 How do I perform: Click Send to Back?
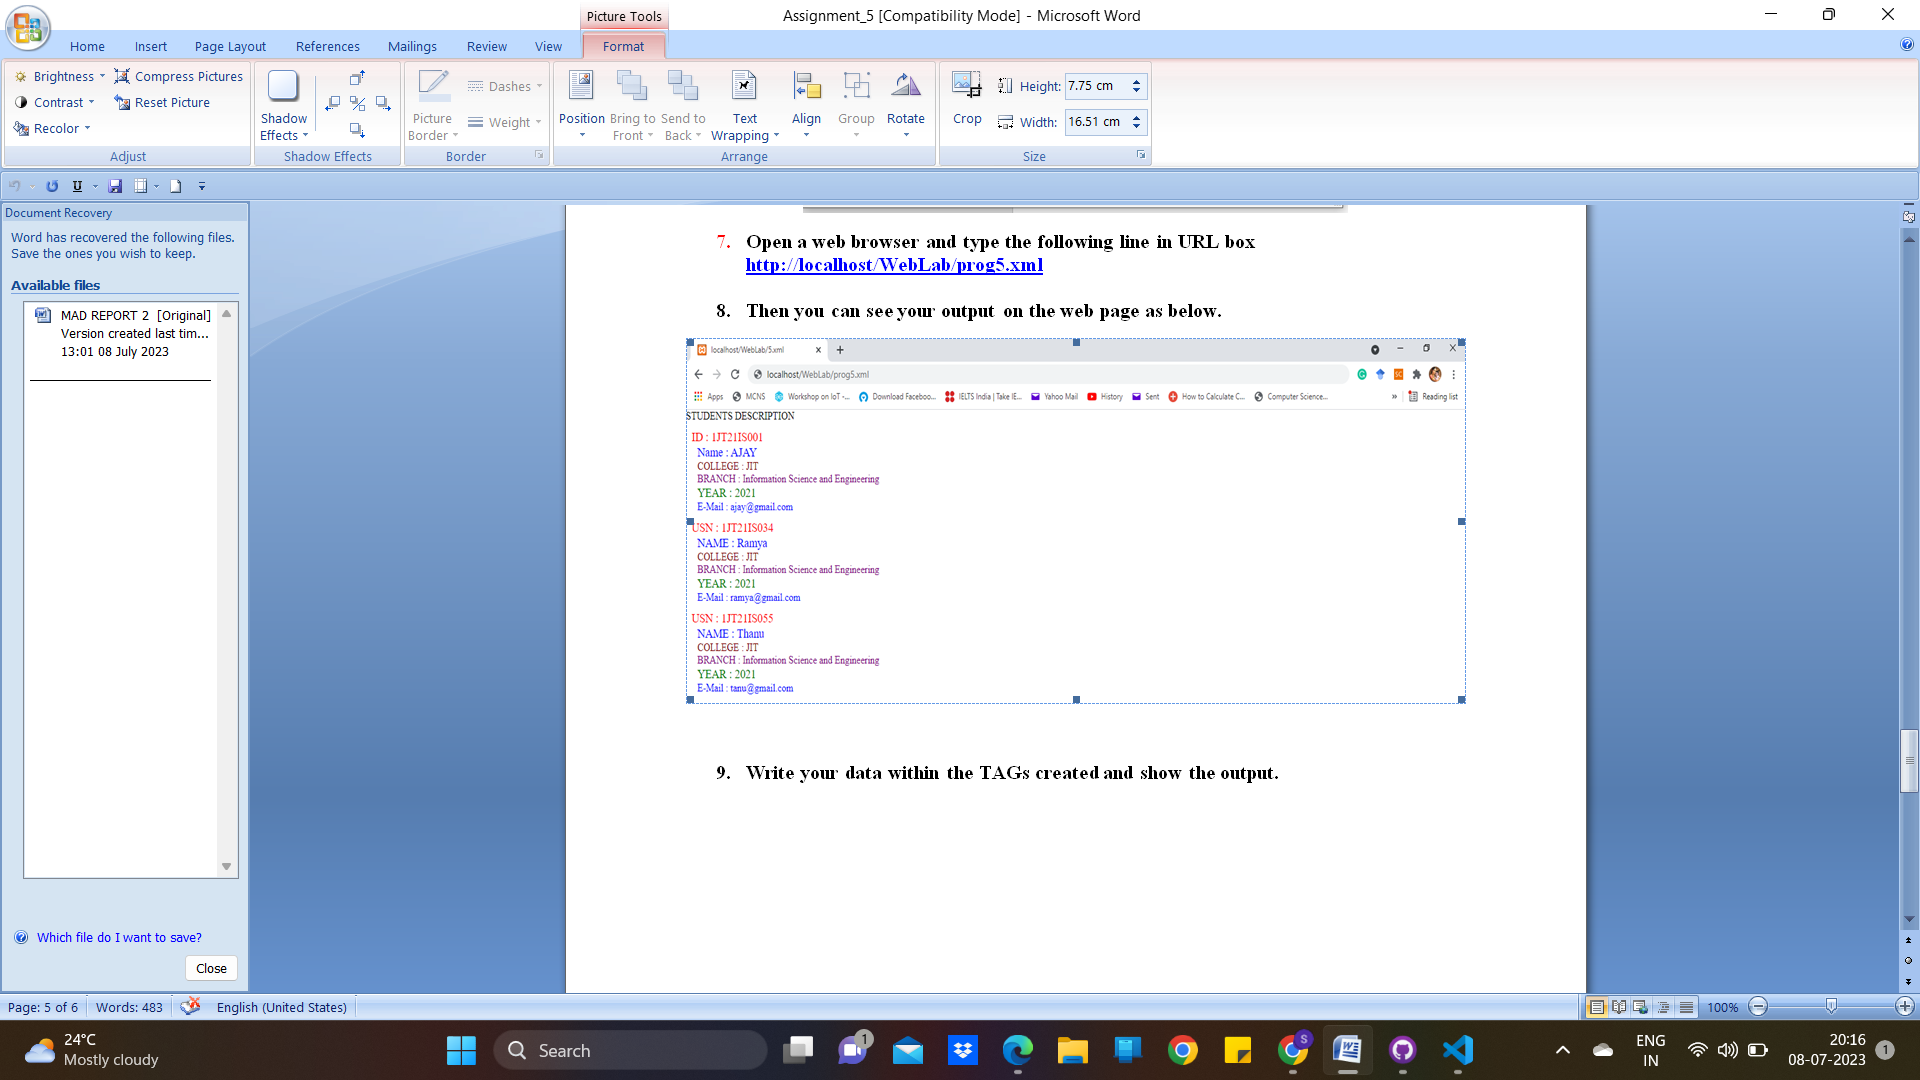coord(683,105)
